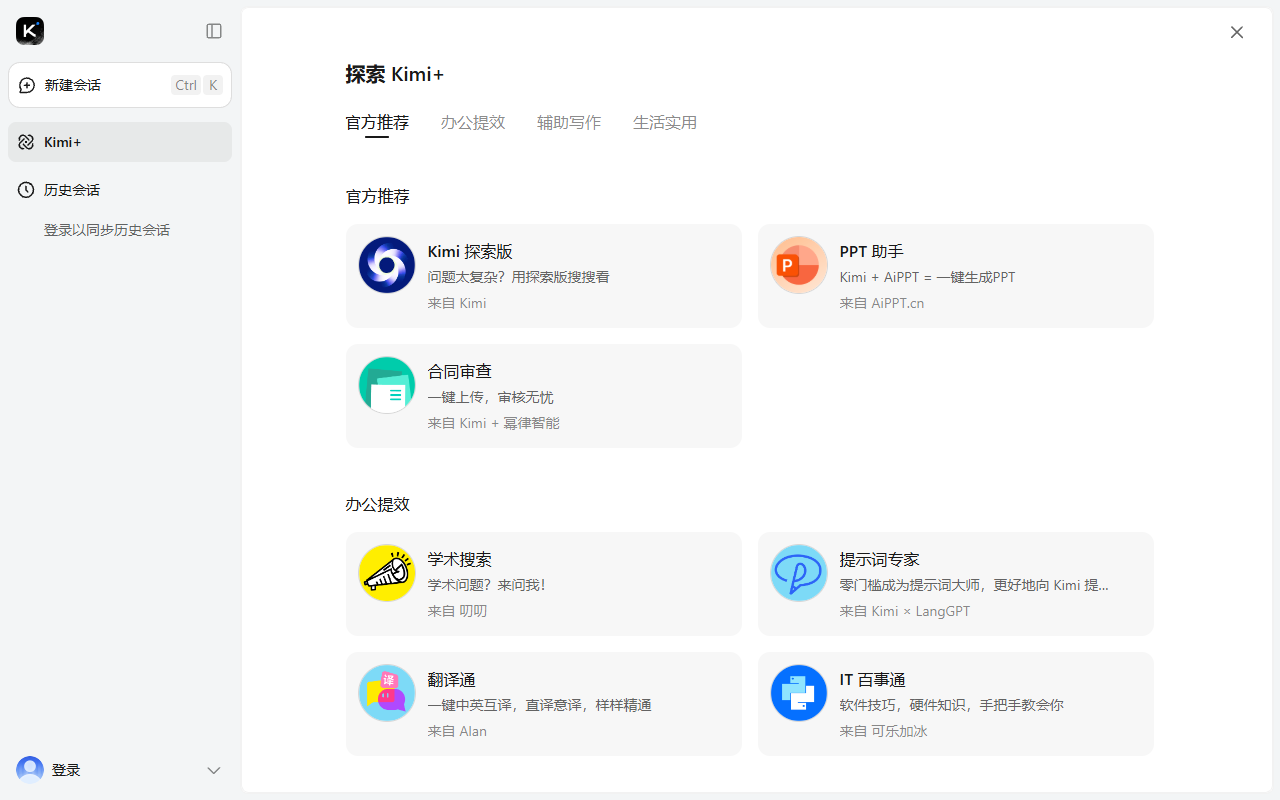The height and width of the screenshot is (800, 1280).
Task: Click the 探索 Kimi+ heading
Action: [x=395, y=75]
